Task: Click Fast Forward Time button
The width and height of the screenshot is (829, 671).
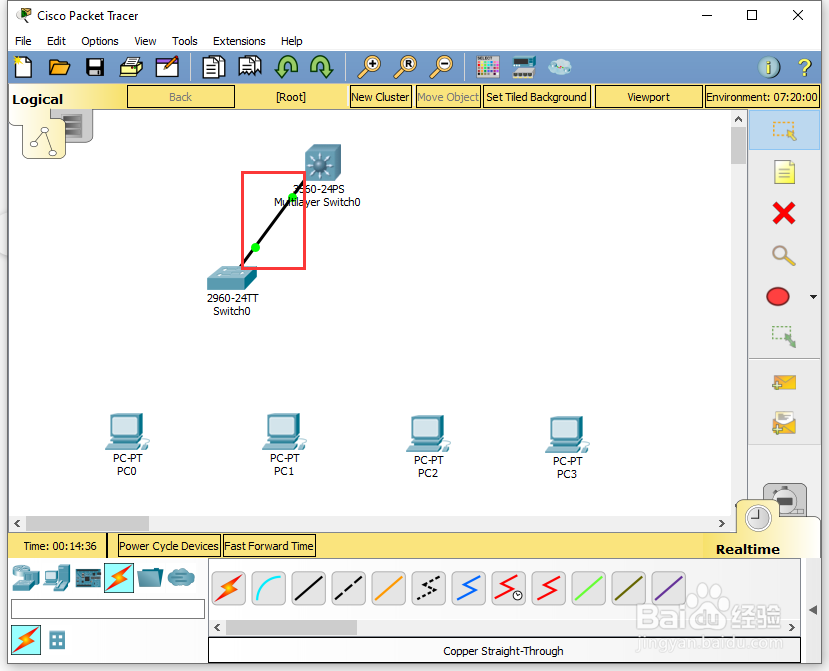Action: tap(269, 546)
